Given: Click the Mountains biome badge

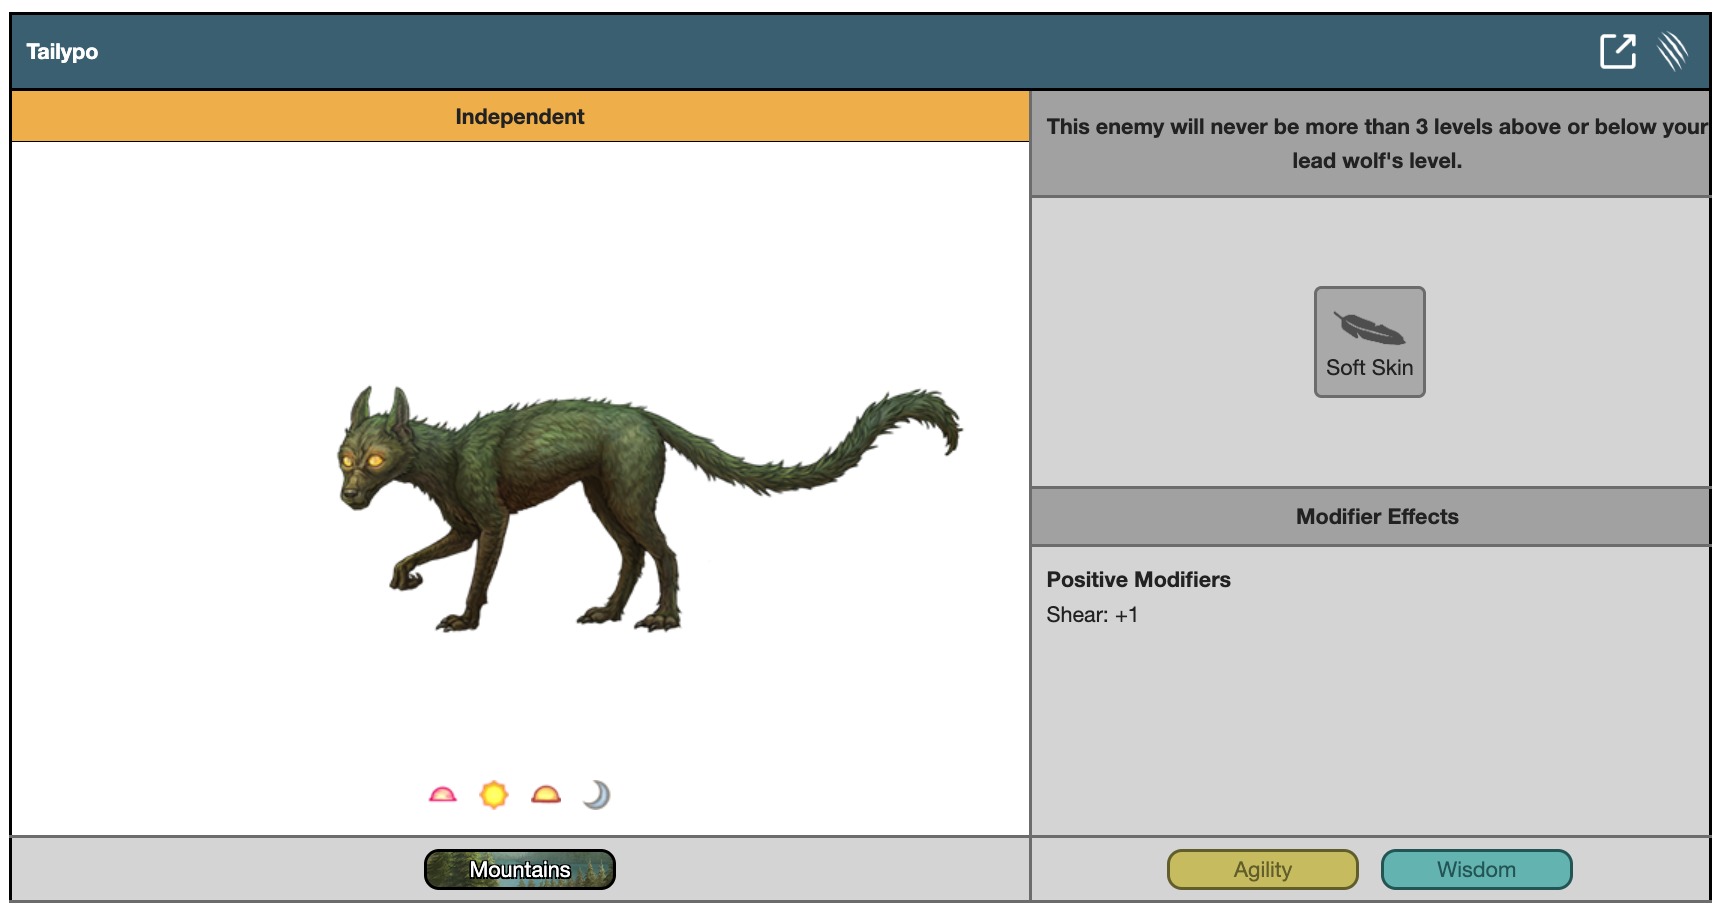Looking at the screenshot, I should [519, 869].
